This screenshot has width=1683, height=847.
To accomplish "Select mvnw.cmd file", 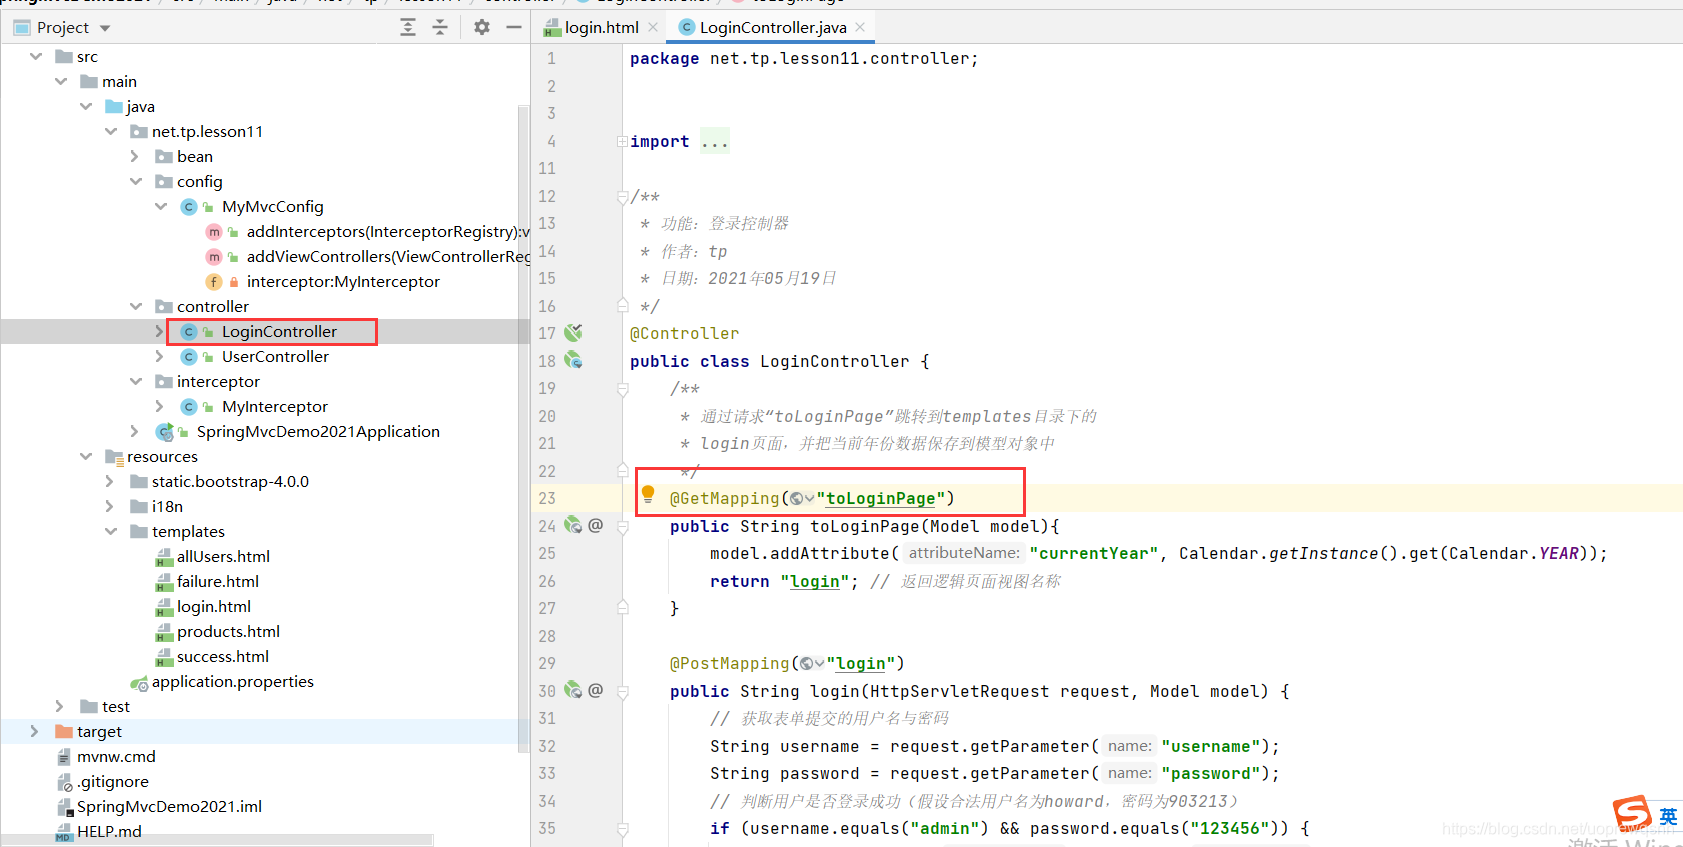I will click(x=116, y=757).
